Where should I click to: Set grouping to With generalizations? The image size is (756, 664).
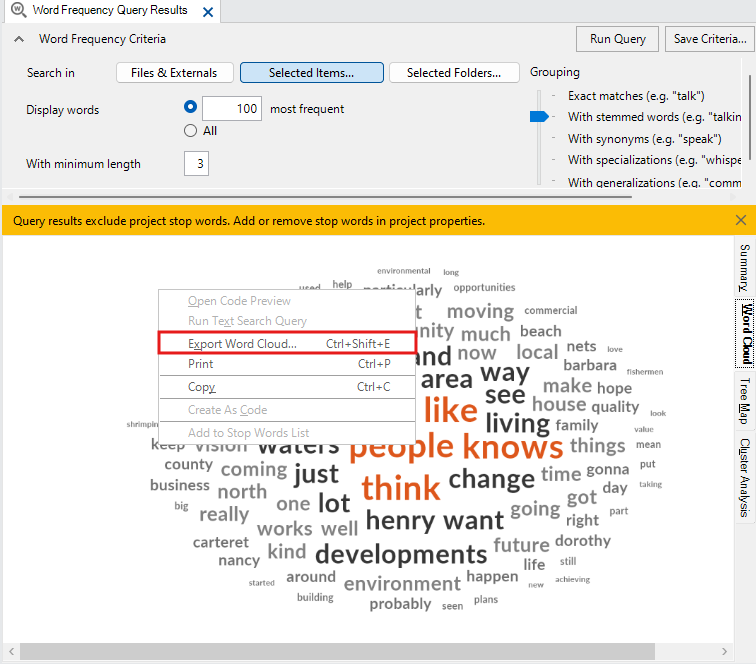654,182
